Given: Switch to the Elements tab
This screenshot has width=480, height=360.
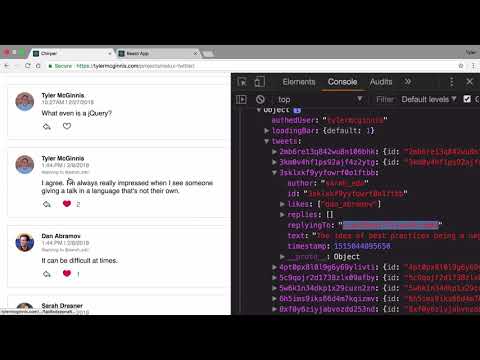Looking at the screenshot, I should 299,82.
